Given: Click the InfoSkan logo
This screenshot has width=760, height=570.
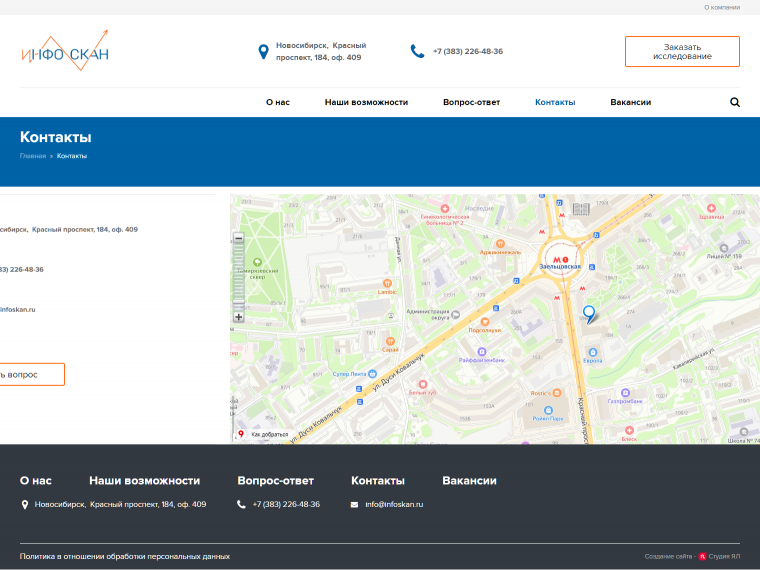Looking at the screenshot, I should [x=65, y=50].
